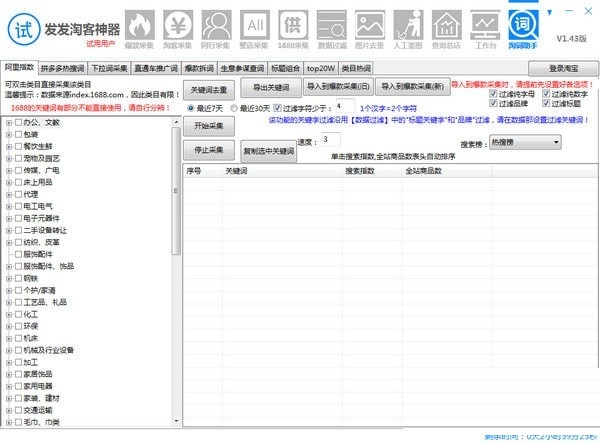
Task: Click the round 试 app logo
Action: [24, 29]
